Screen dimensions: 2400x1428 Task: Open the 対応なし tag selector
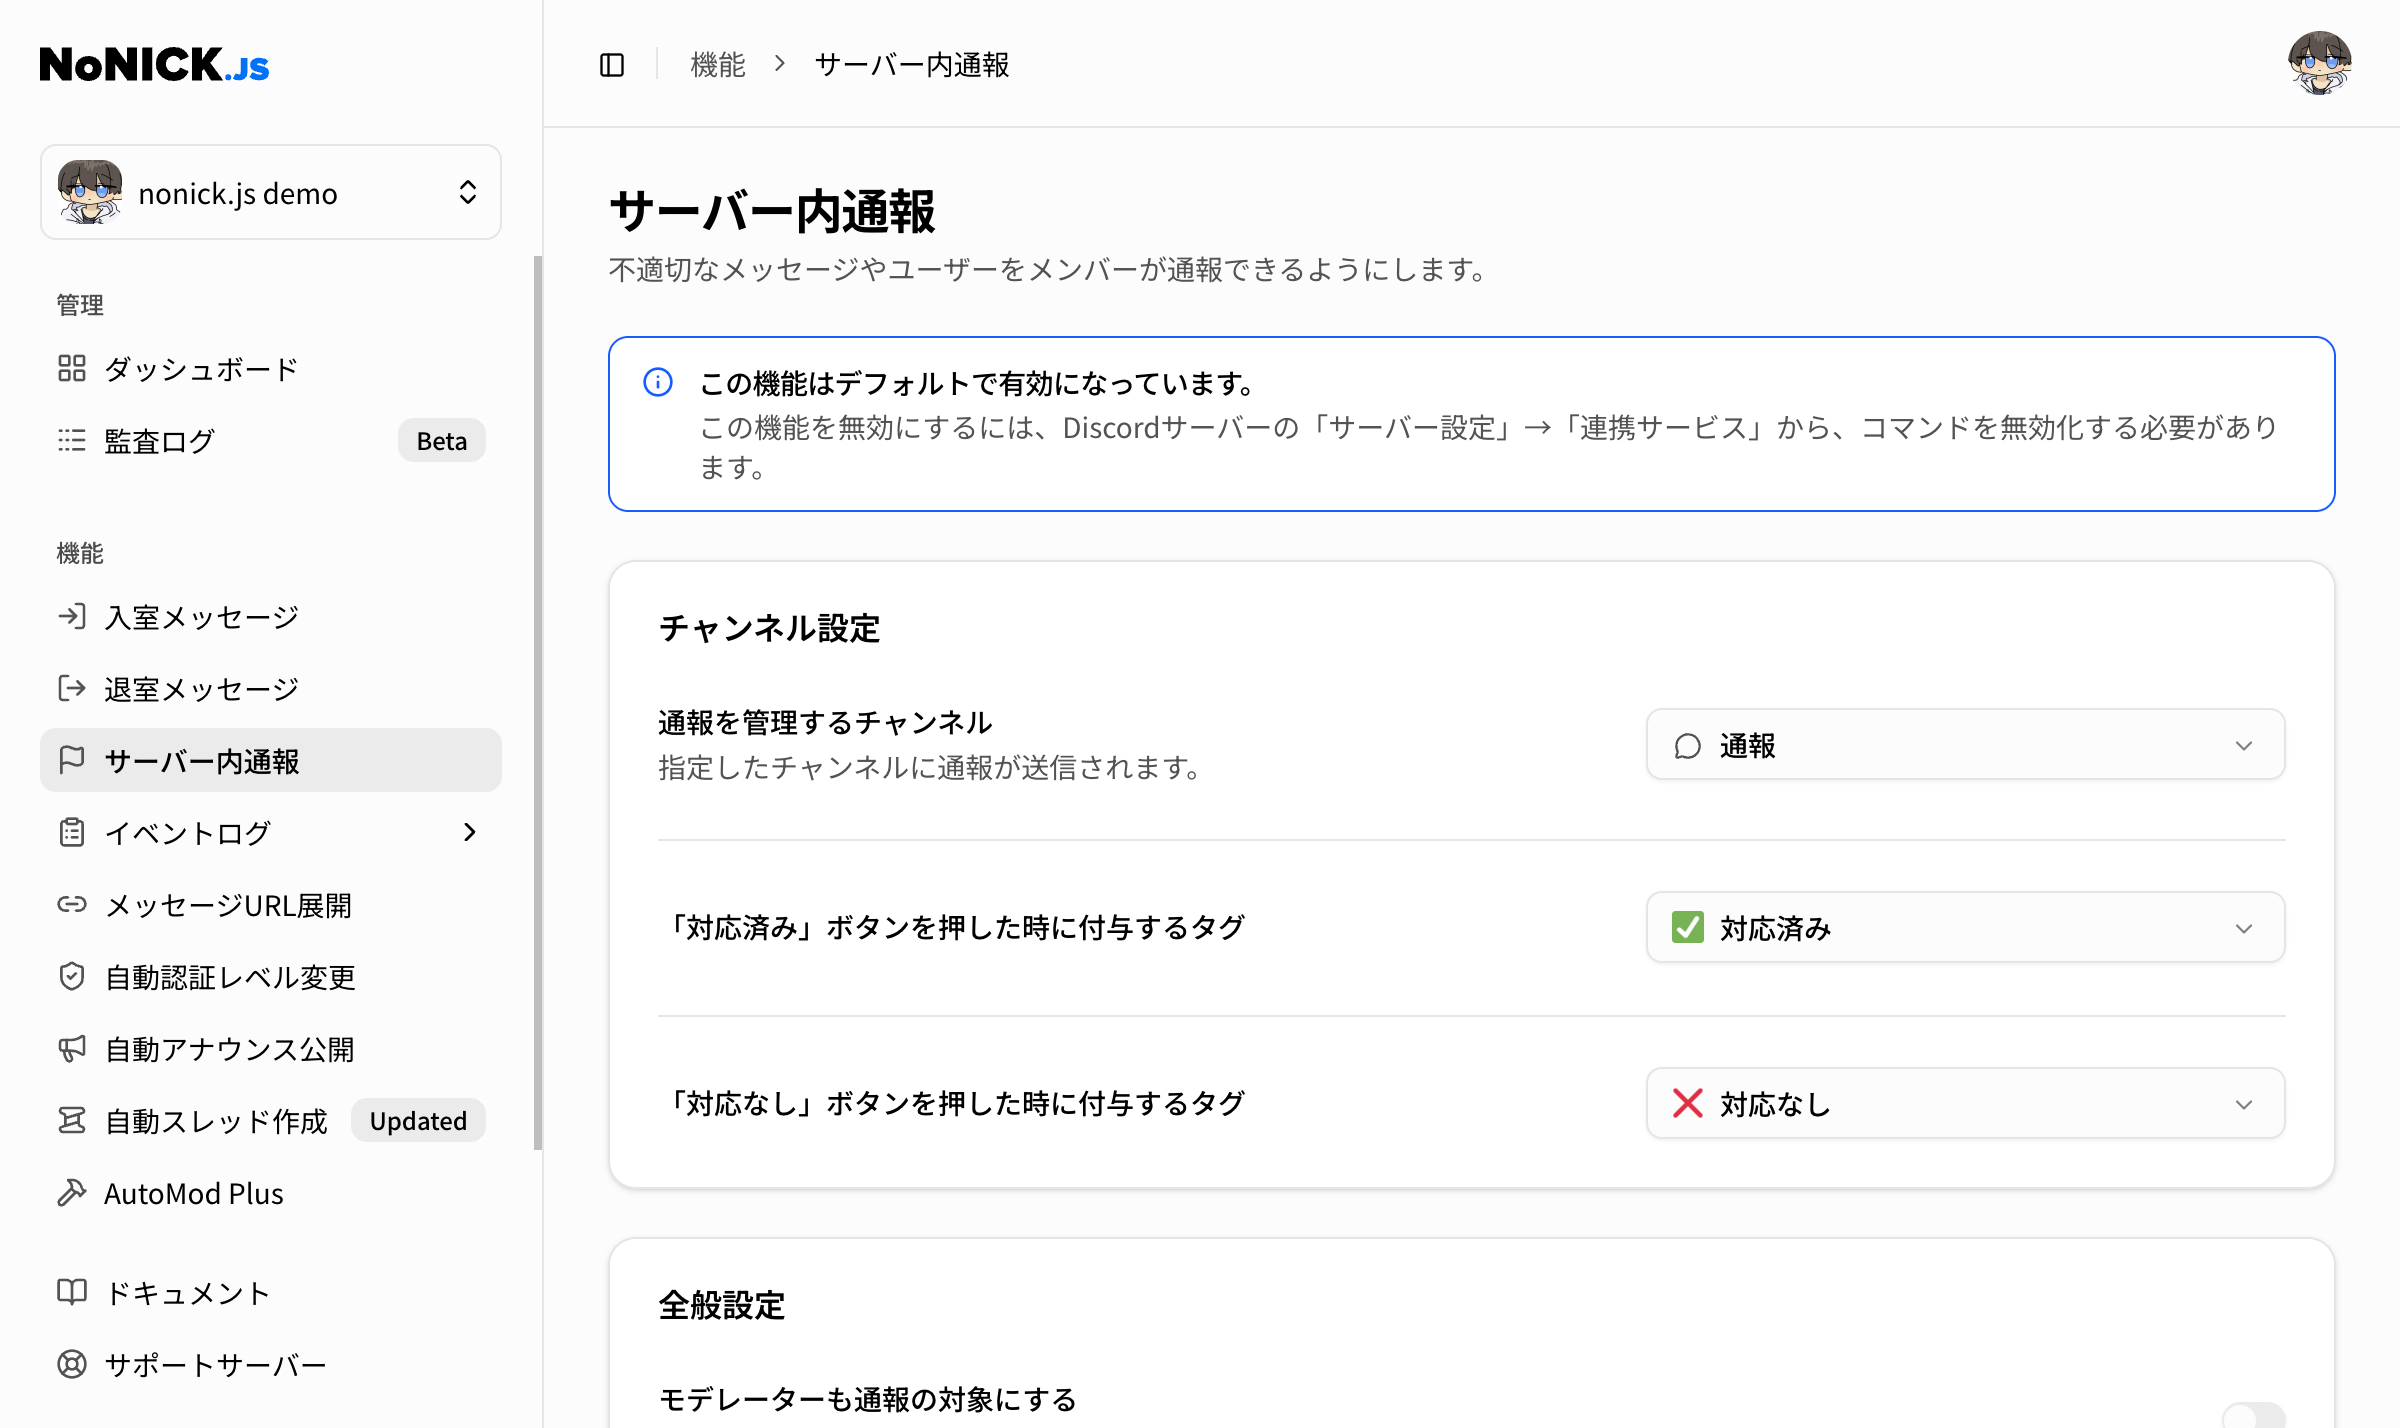click(1964, 1104)
